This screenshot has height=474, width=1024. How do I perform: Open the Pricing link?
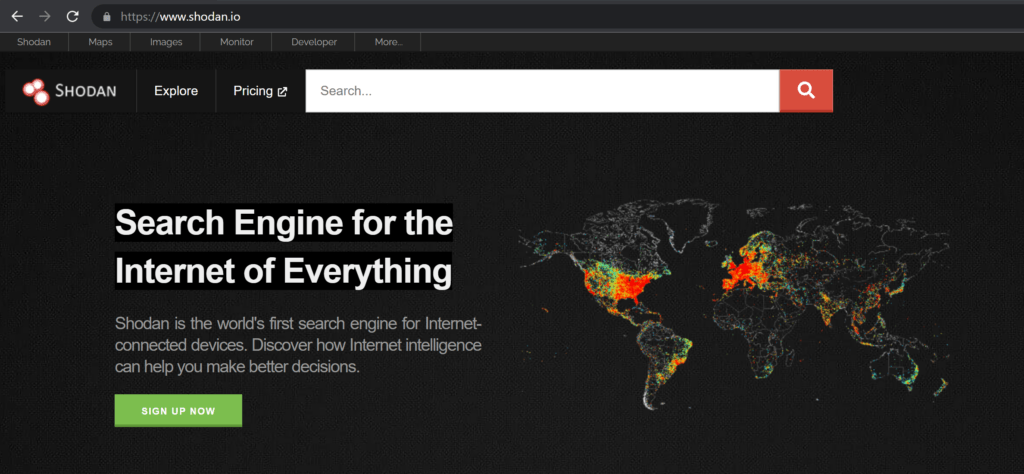click(x=260, y=91)
